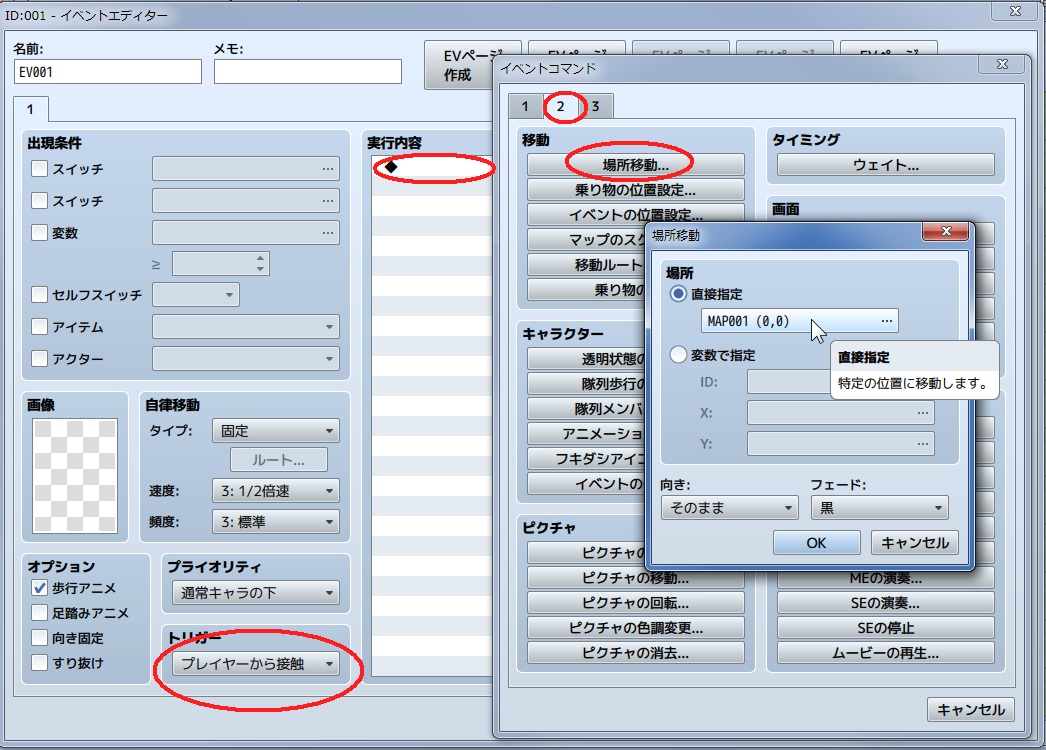The width and height of the screenshot is (1046, 750).
Task: Select the 変数で指定 radio button
Action: click(679, 355)
